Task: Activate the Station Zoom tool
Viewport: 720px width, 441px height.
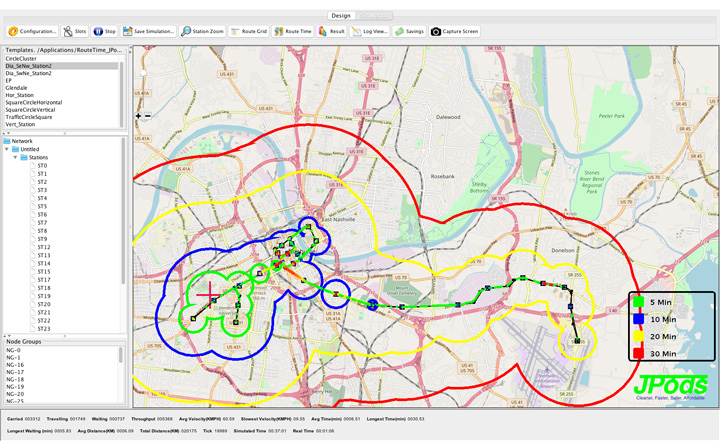Action: pos(203,31)
